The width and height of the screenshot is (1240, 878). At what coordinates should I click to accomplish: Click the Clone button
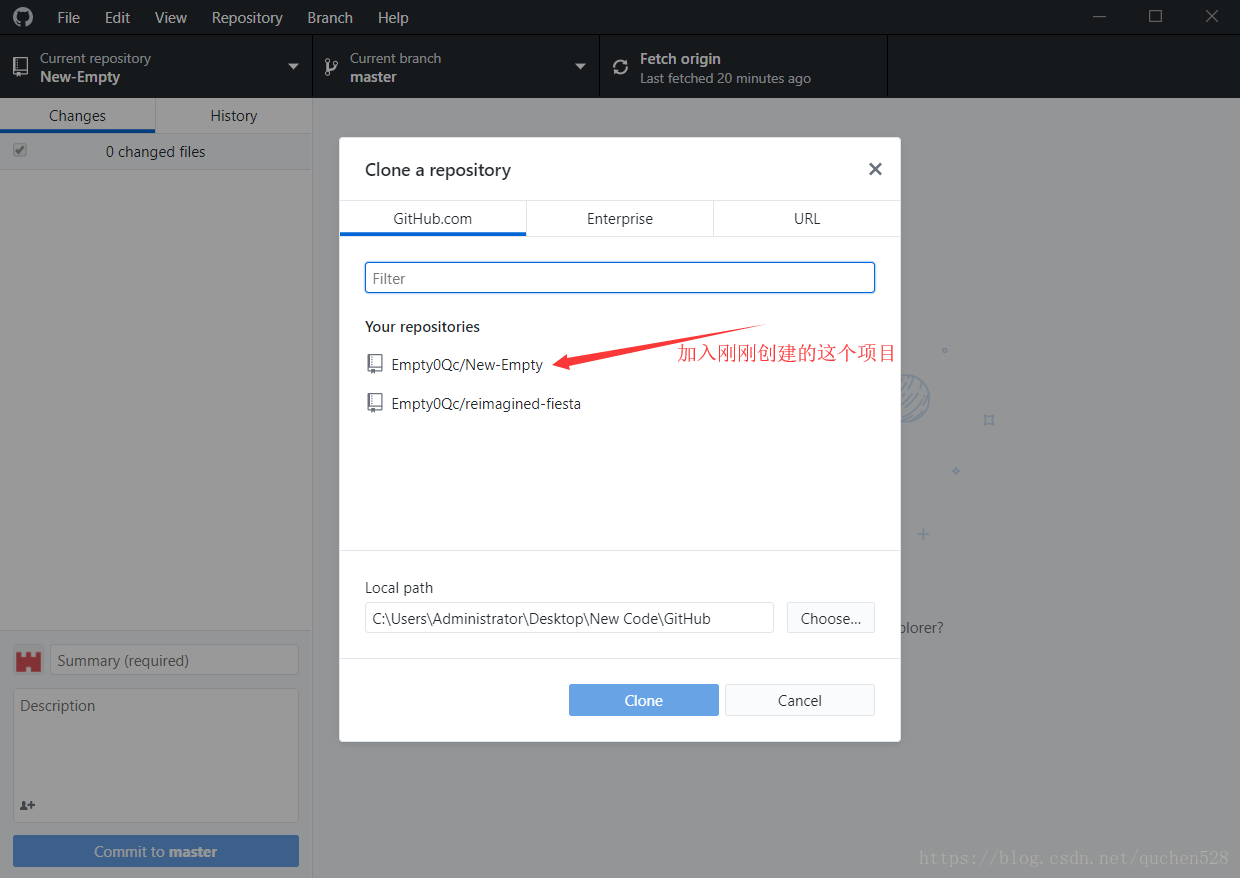pos(644,700)
